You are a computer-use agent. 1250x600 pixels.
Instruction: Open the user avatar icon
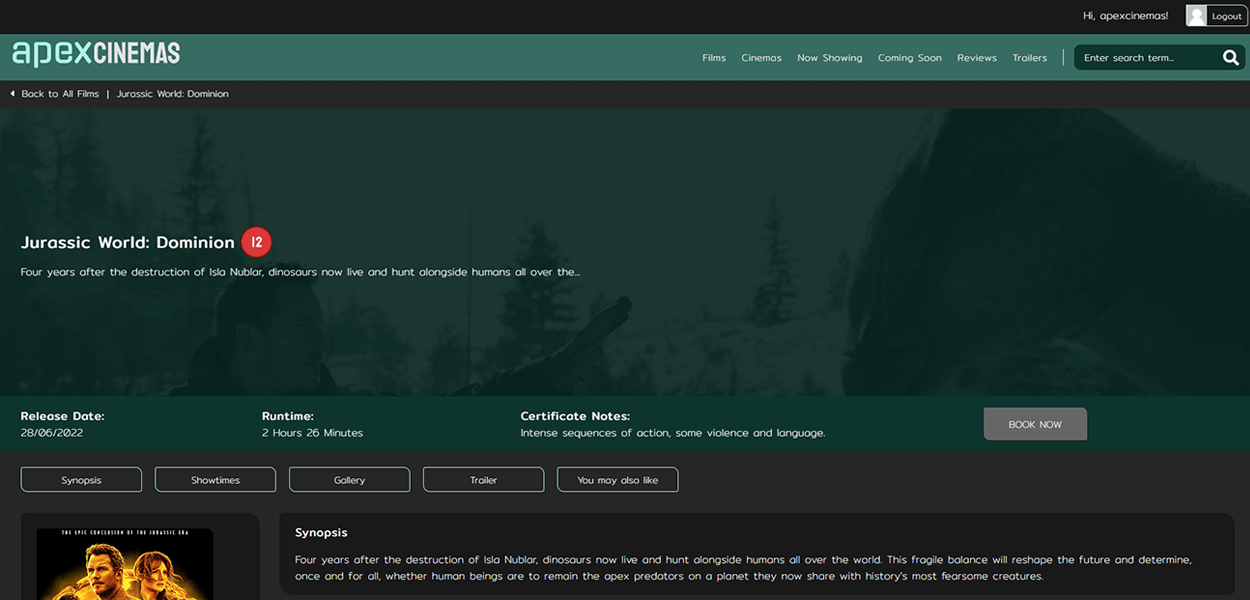click(1196, 15)
